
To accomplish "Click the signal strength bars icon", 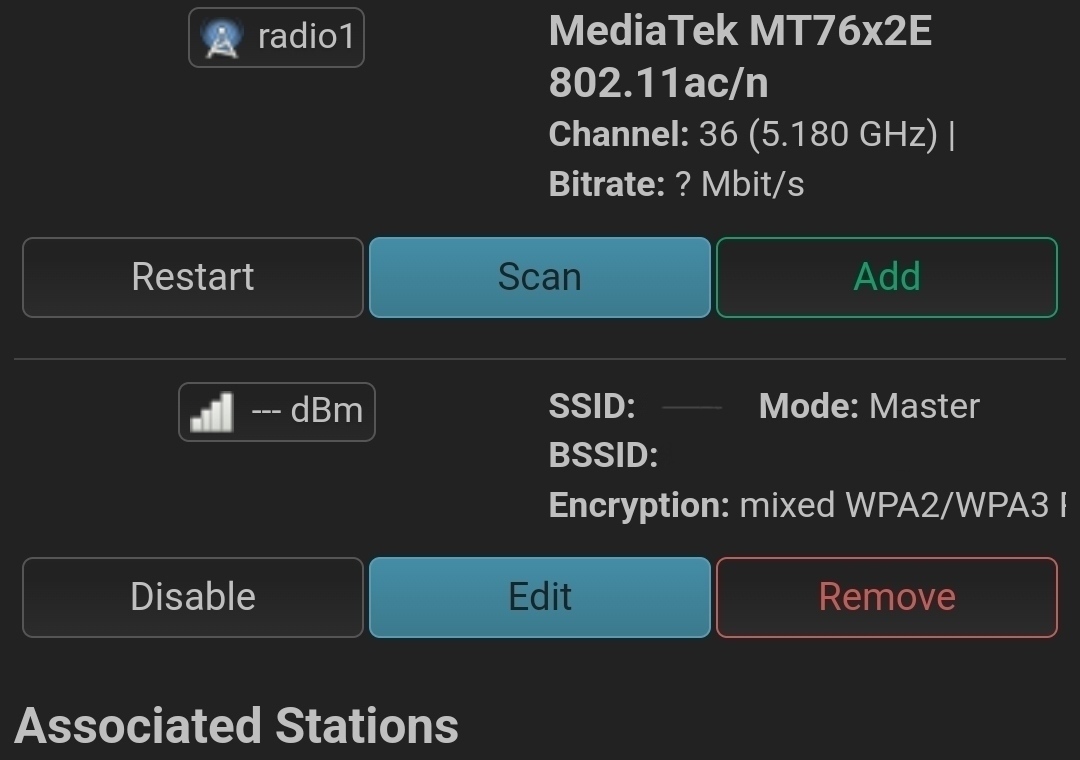I will [x=211, y=412].
